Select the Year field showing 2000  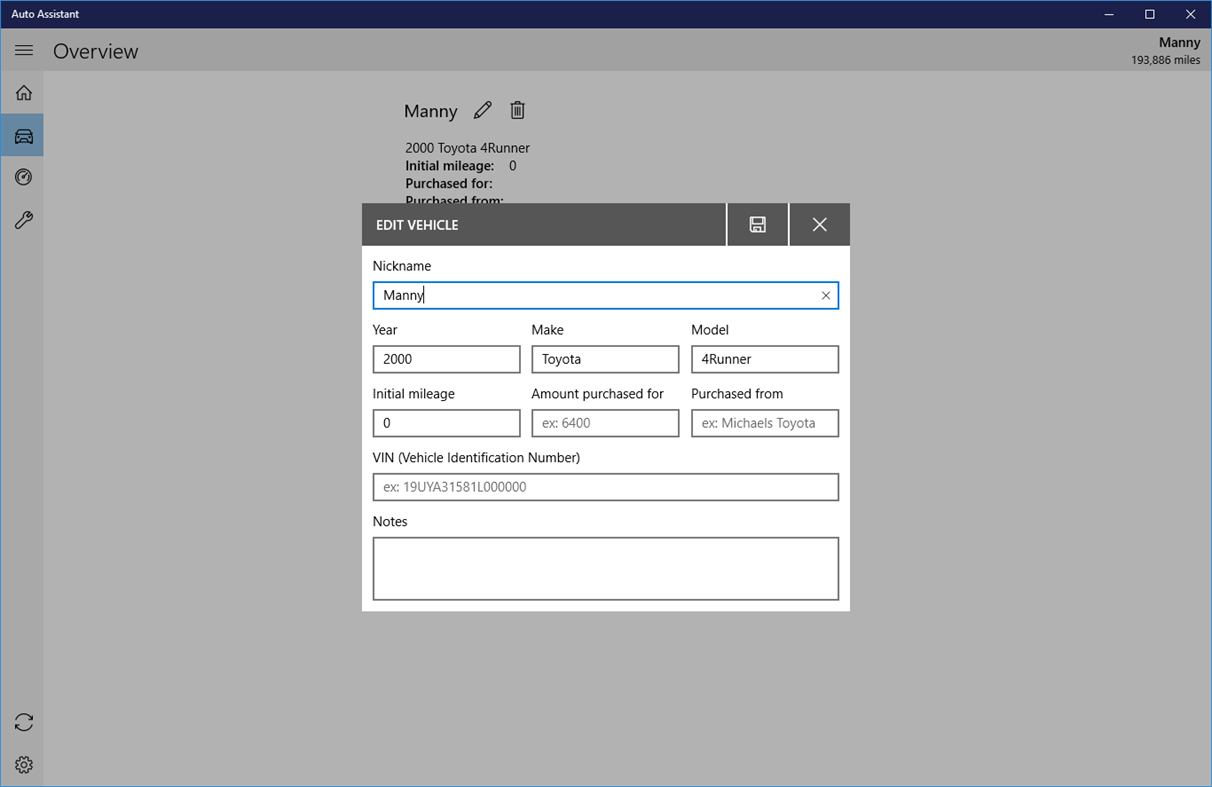click(446, 358)
